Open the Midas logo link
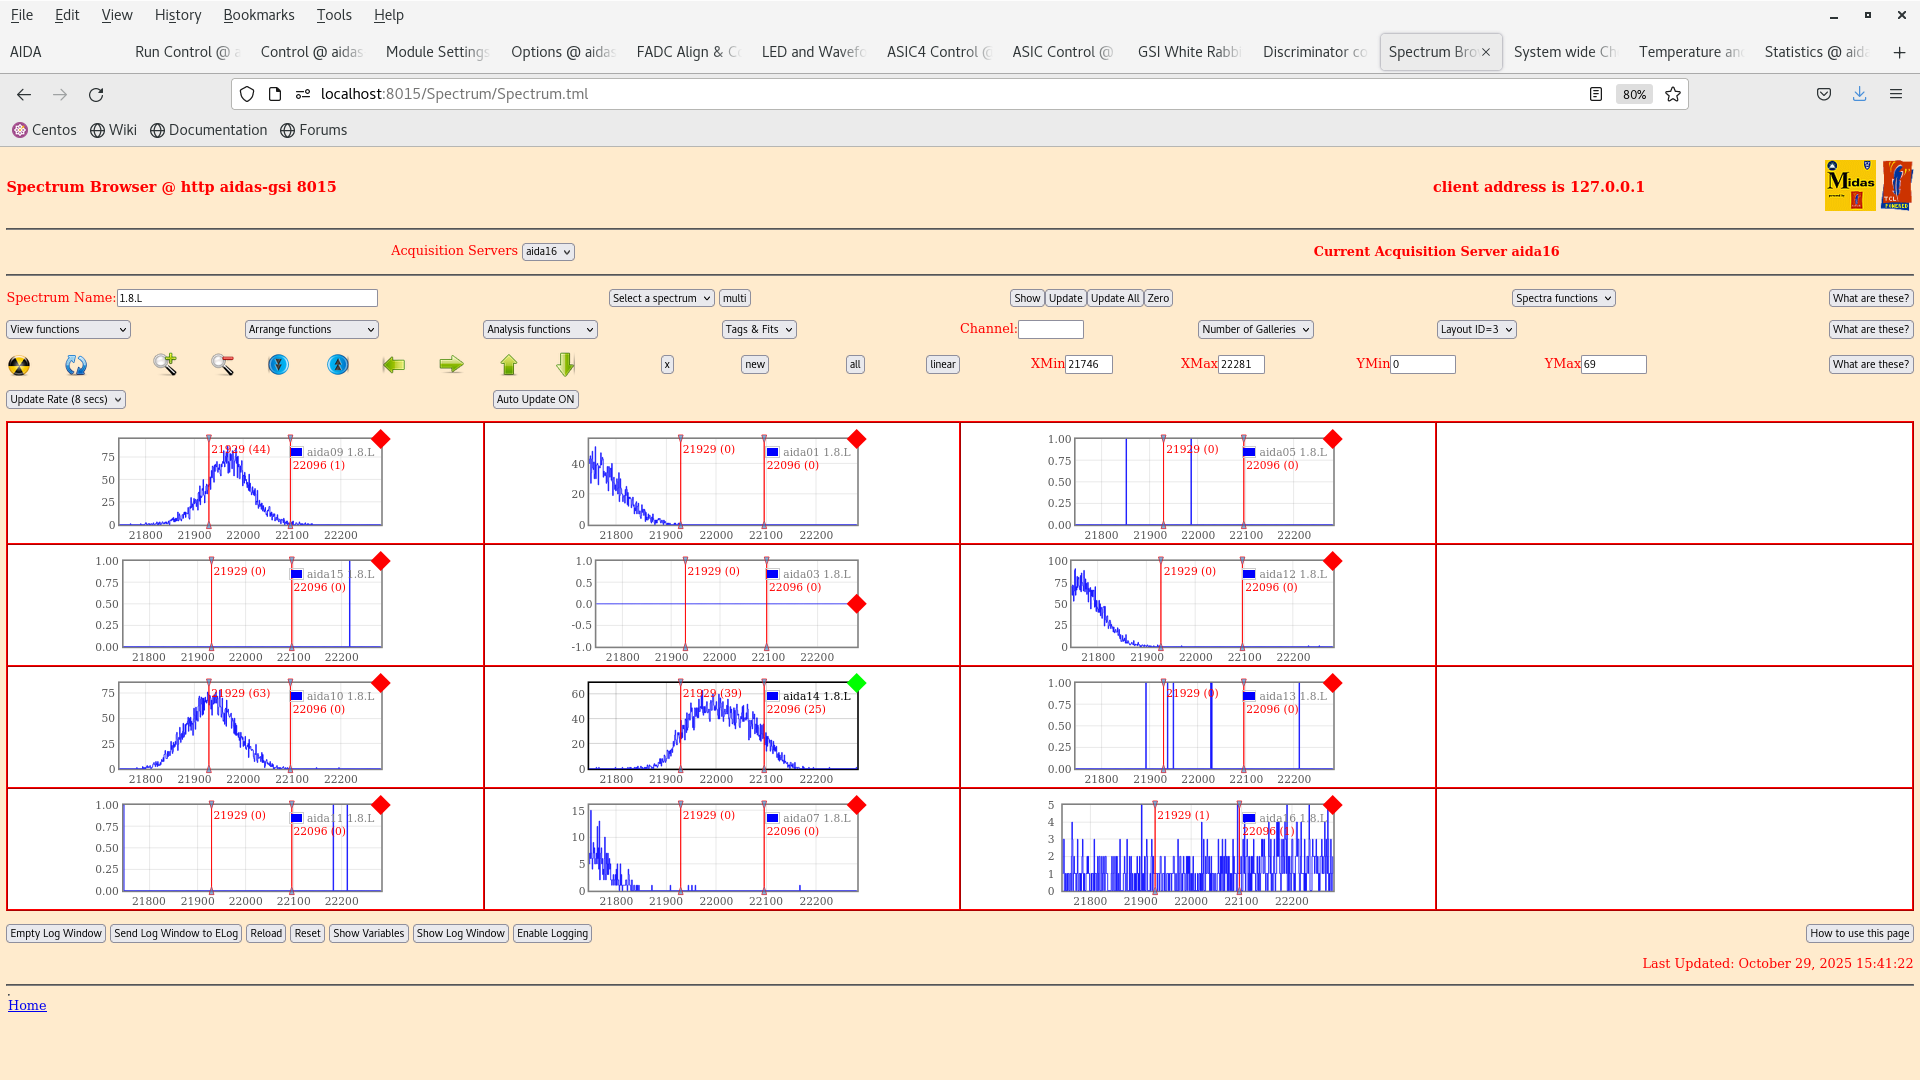 [x=1849, y=185]
